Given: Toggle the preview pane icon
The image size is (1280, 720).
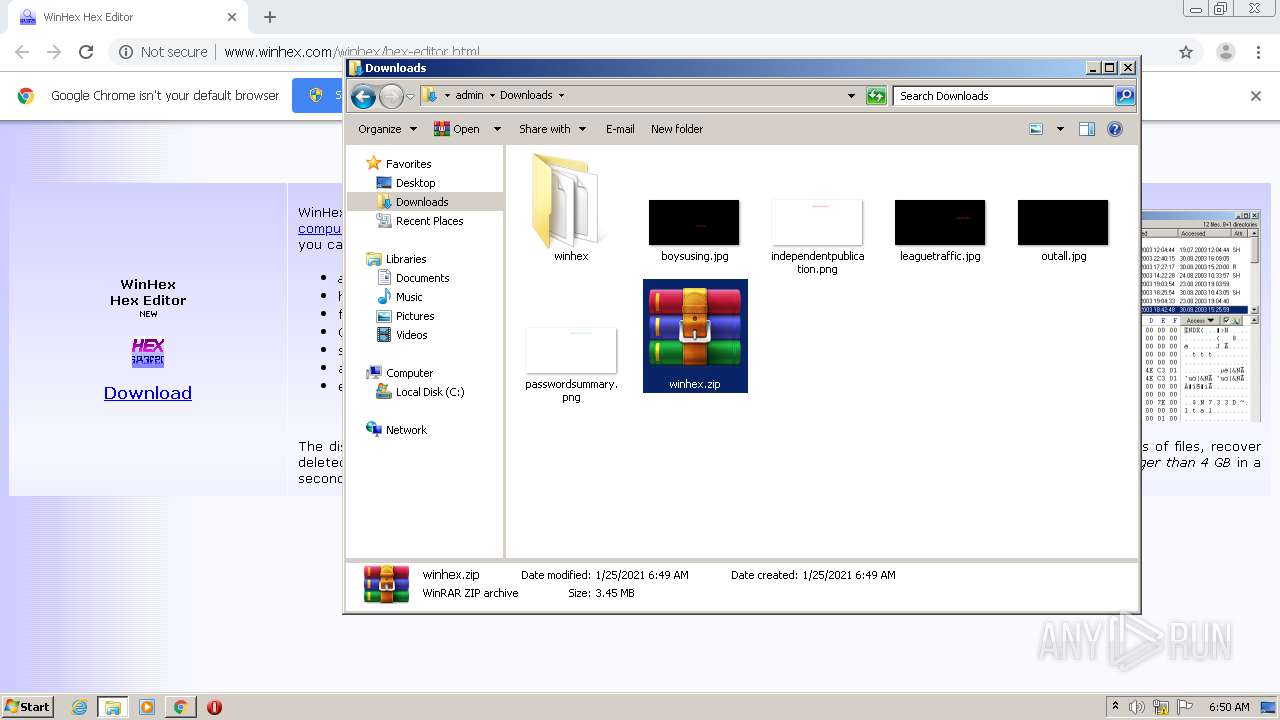Looking at the screenshot, I should tap(1087, 129).
